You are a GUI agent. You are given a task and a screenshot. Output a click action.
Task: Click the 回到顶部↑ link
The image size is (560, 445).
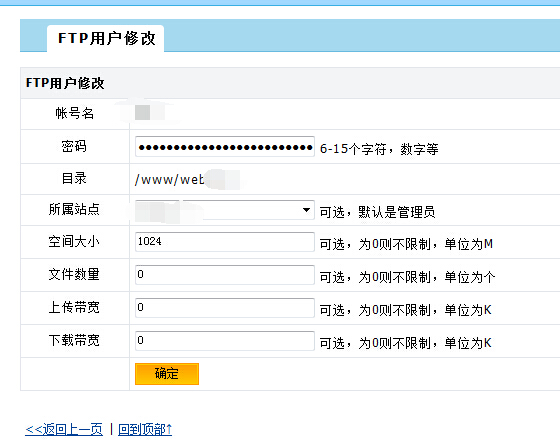point(145,429)
